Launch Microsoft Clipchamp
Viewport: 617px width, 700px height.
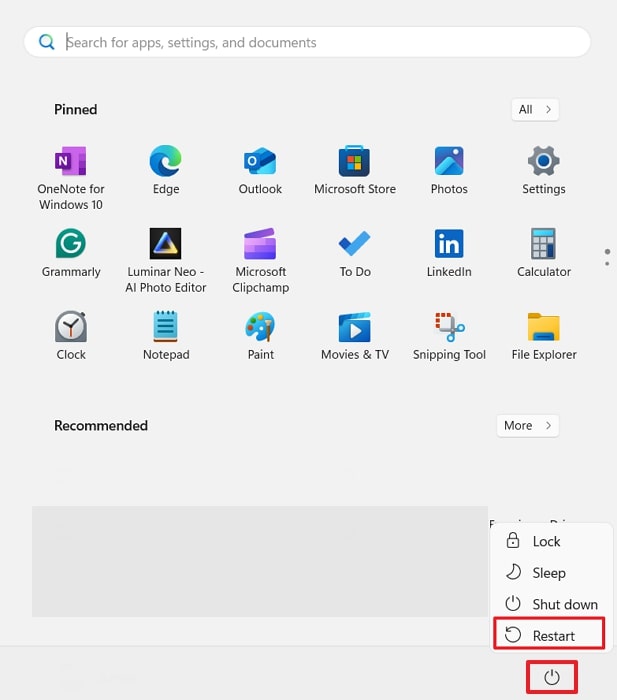tap(260, 261)
